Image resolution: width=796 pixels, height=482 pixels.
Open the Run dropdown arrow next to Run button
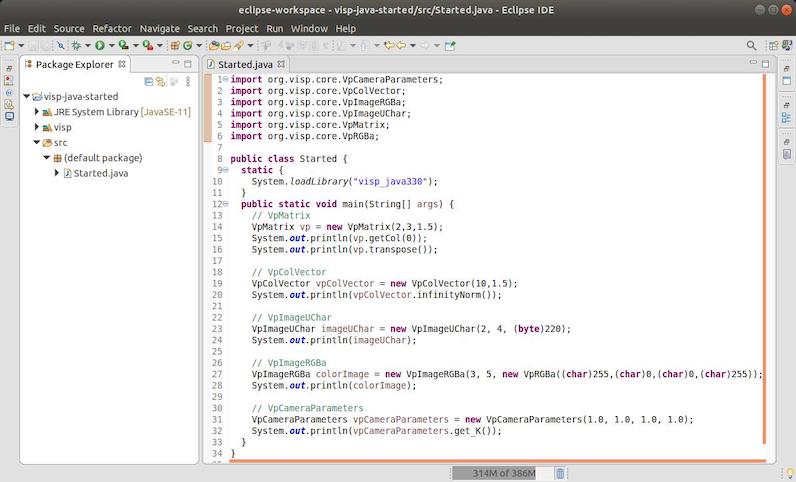(x=111, y=45)
